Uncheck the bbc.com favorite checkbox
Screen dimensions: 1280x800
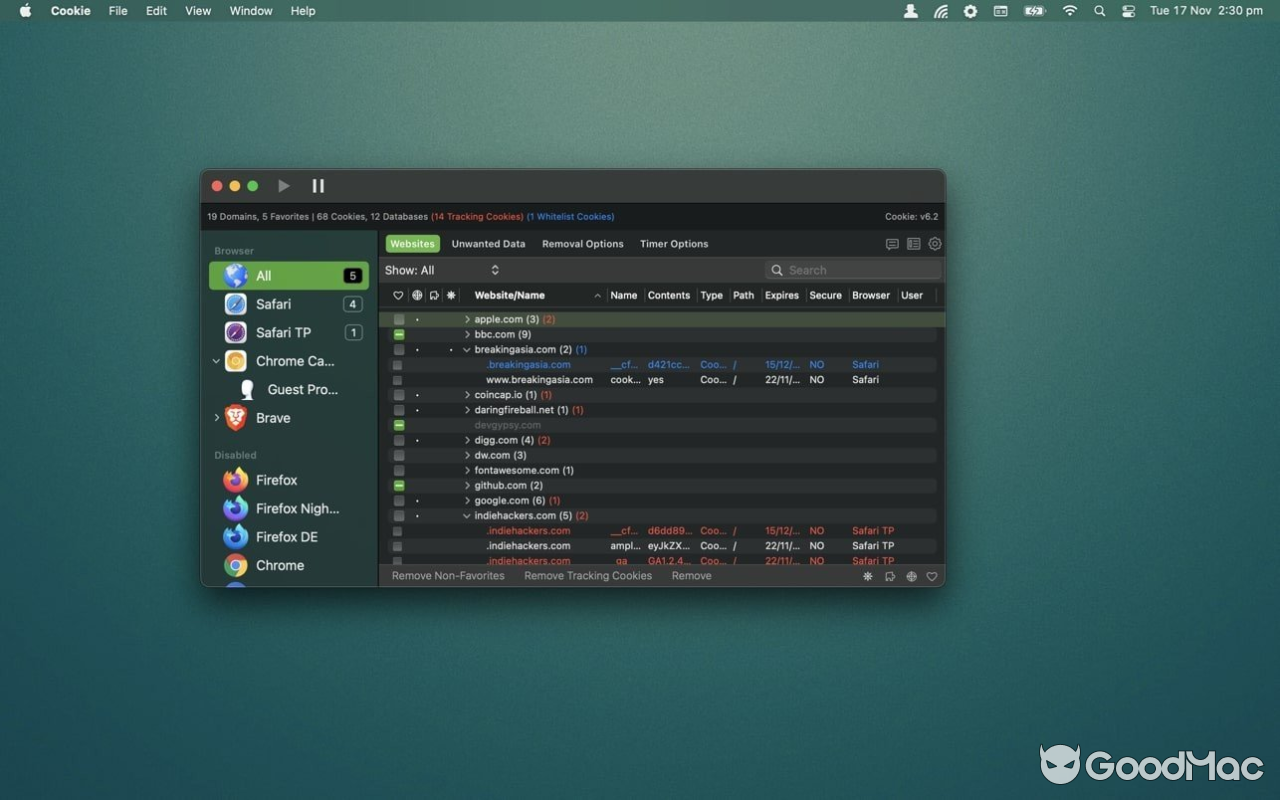(399, 335)
